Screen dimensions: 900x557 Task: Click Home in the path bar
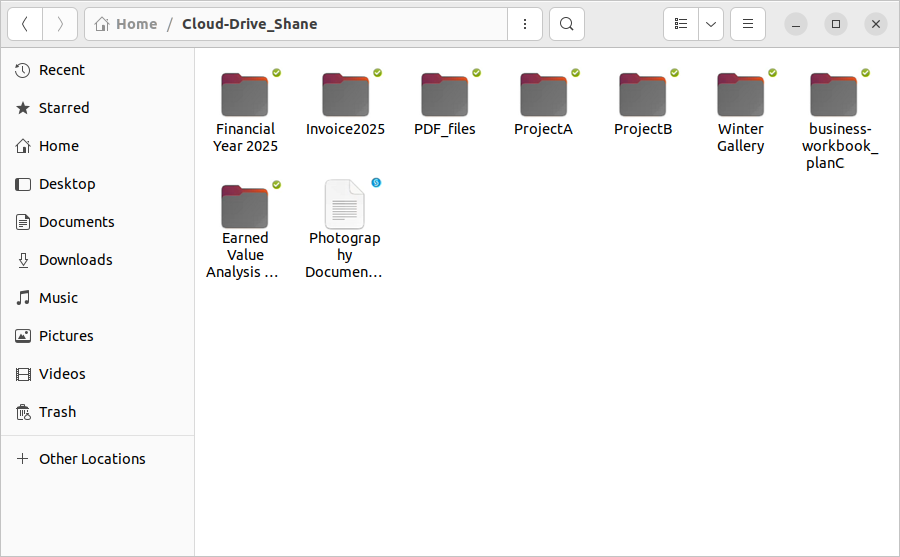coord(126,24)
